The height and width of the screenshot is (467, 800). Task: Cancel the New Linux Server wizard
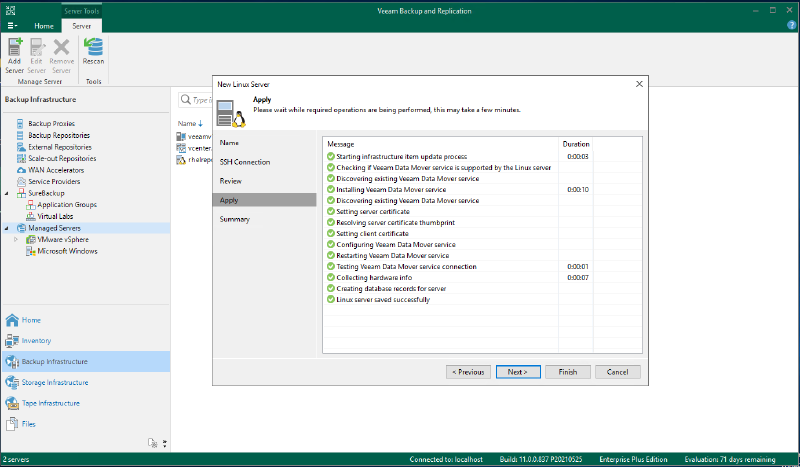point(617,372)
